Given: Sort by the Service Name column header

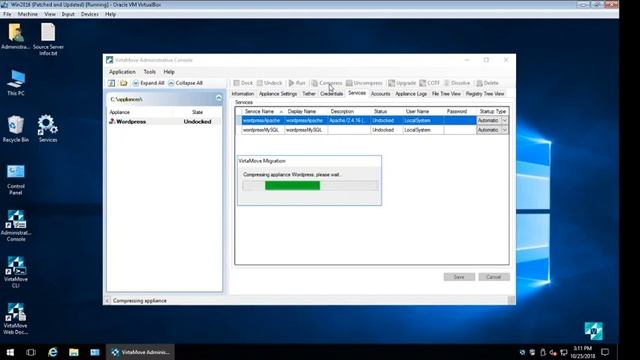Looking at the screenshot, I should [x=262, y=111].
